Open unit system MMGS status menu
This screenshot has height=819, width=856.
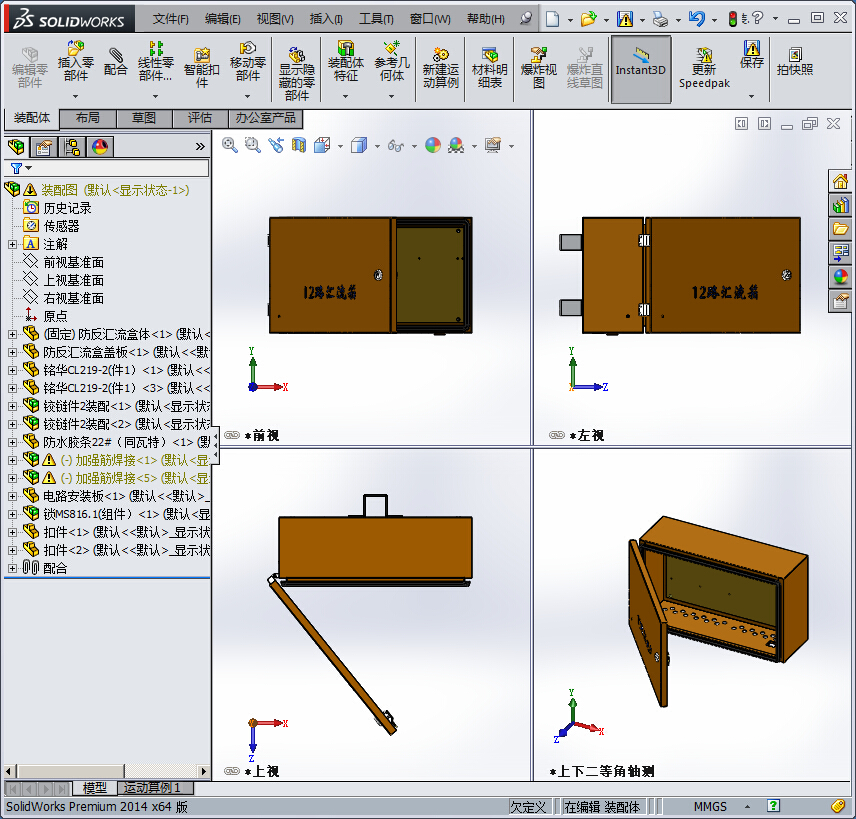point(721,806)
